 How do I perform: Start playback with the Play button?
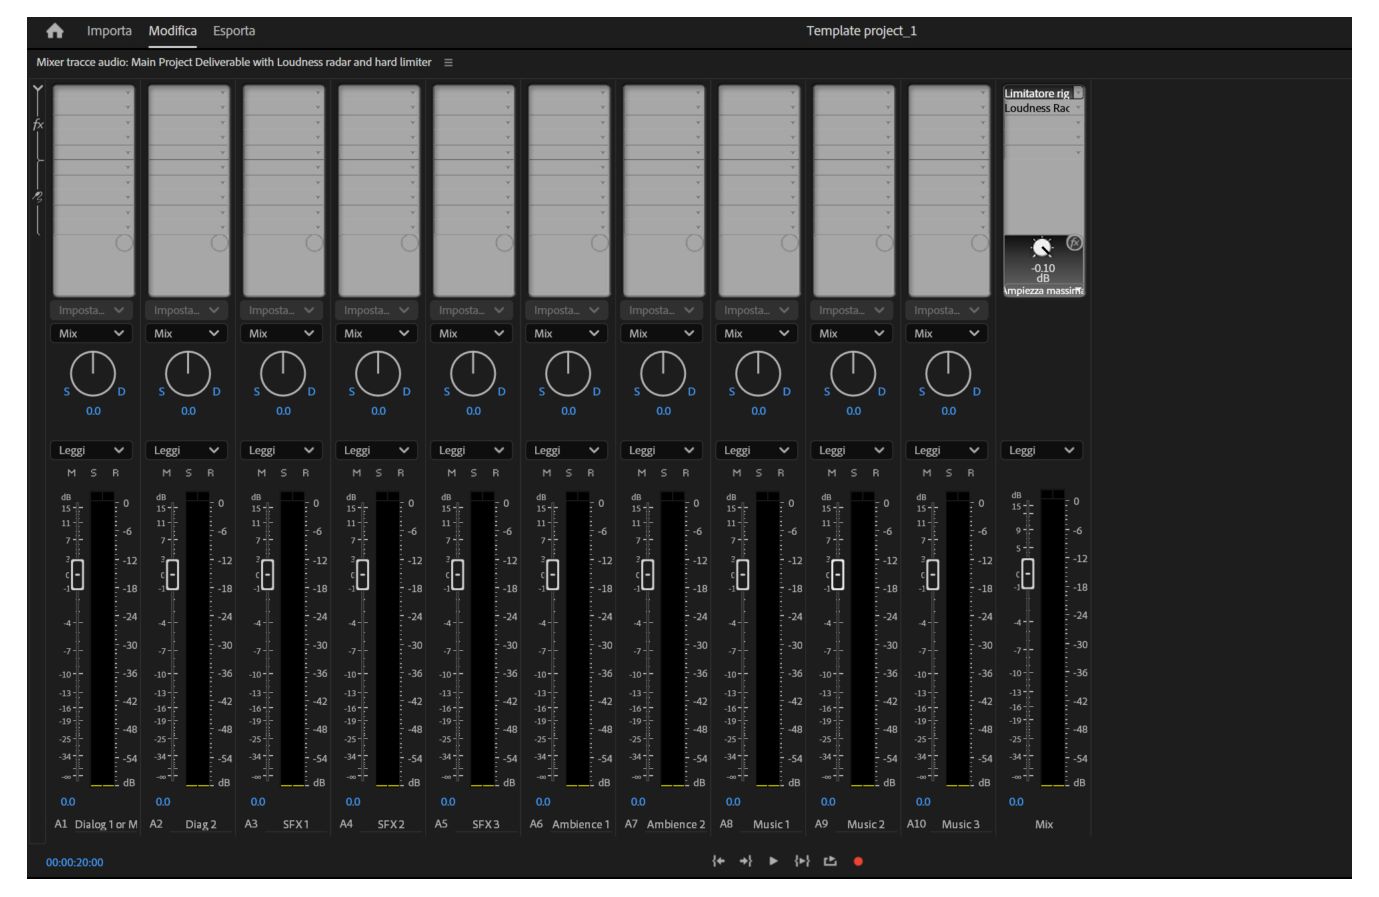(773, 861)
